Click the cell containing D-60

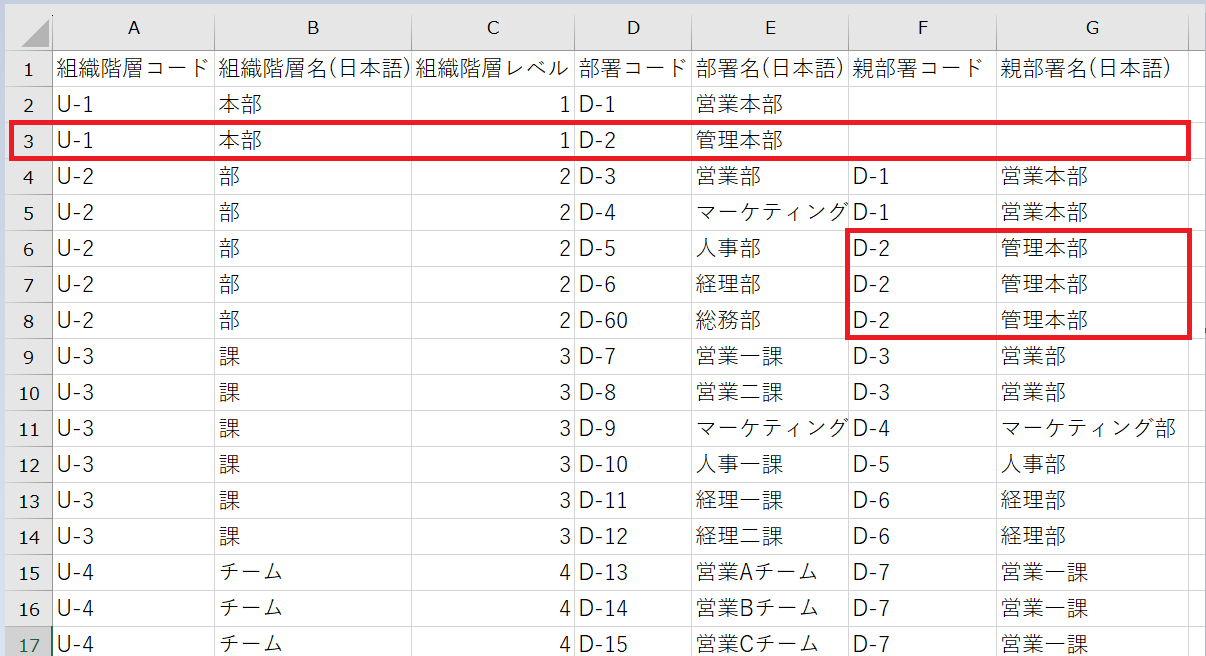pyautogui.click(x=633, y=321)
